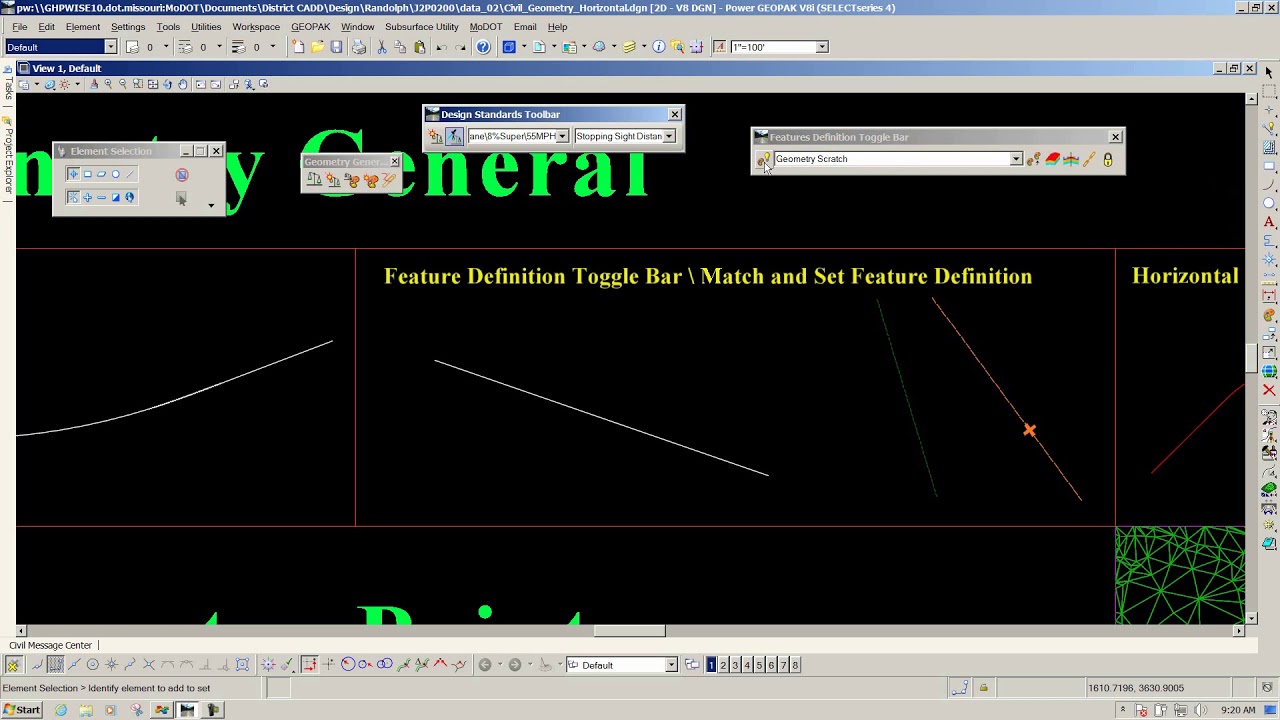Click the horizontal scrollbar thumb in View 1
The height and width of the screenshot is (720, 1280).
[x=630, y=631]
